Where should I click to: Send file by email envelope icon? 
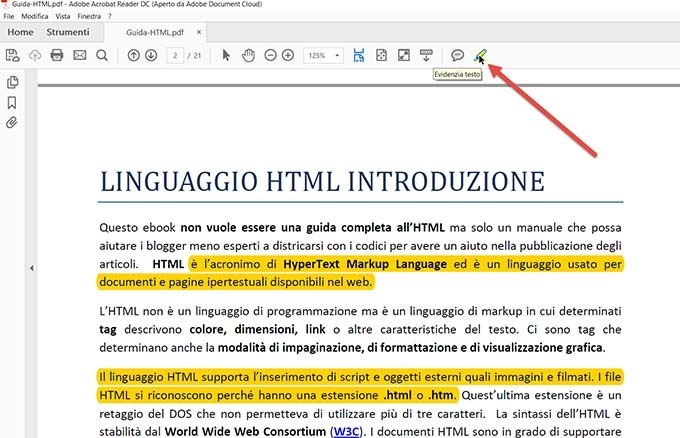click(x=79, y=55)
